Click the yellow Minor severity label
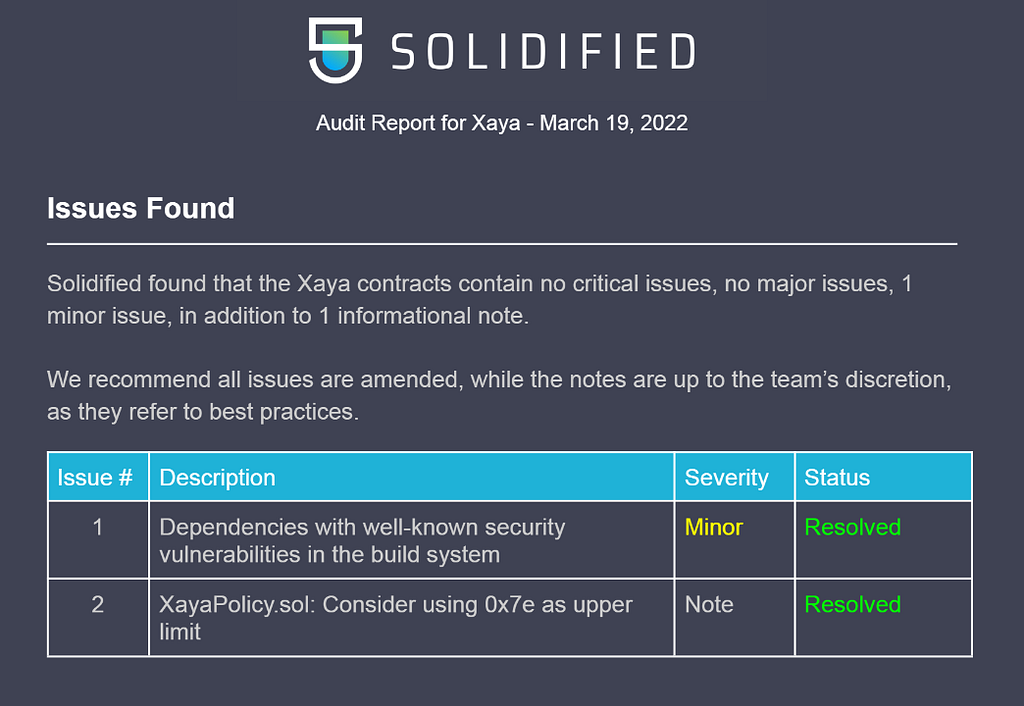Viewport: 1024px width, 706px height. click(714, 527)
